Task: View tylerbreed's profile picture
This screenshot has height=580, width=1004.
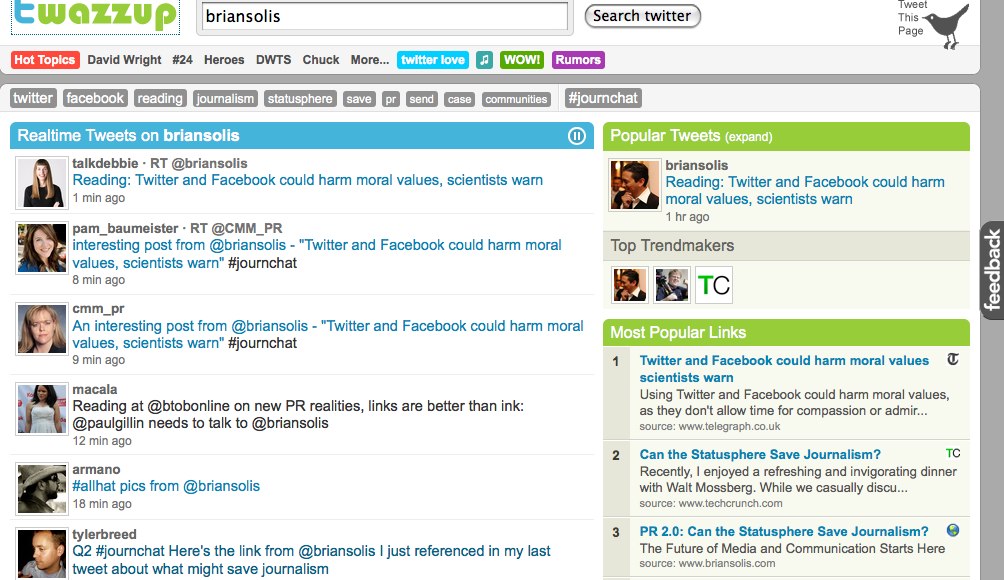Action: point(42,554)
